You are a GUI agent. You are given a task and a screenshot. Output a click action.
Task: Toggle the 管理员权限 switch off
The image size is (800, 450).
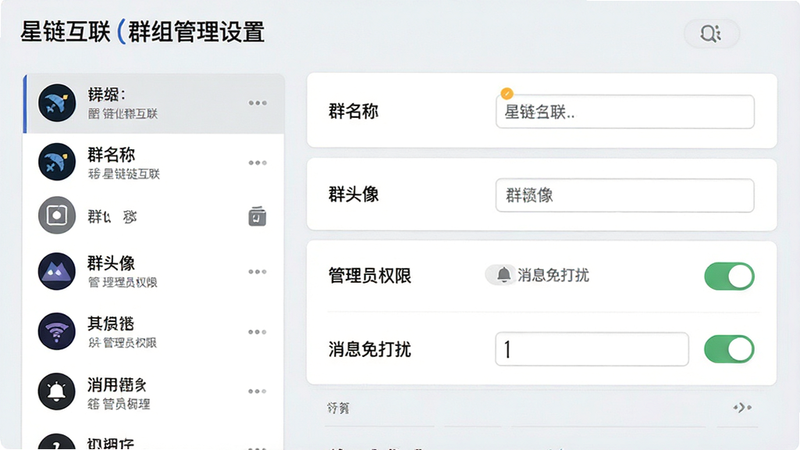coord(729,277)
